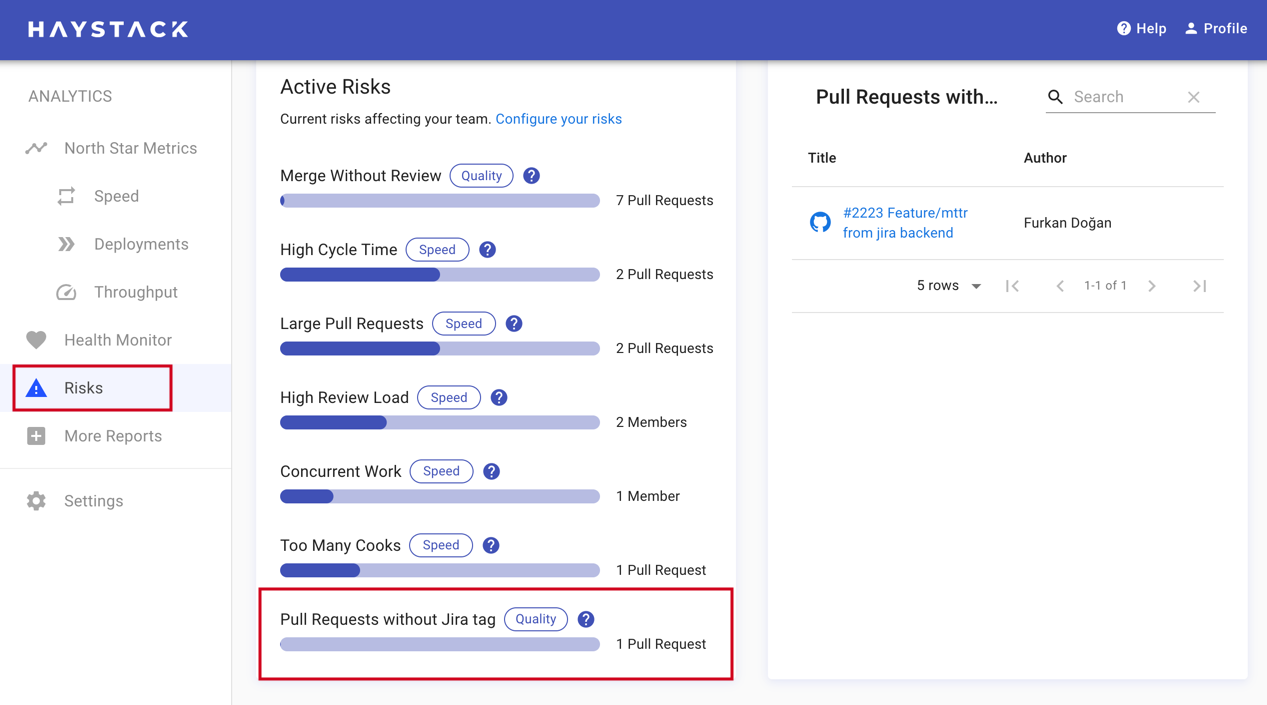This screenshot has width=1267, height=705.
Task: Go to last page of results
Action: (1200, 286)
